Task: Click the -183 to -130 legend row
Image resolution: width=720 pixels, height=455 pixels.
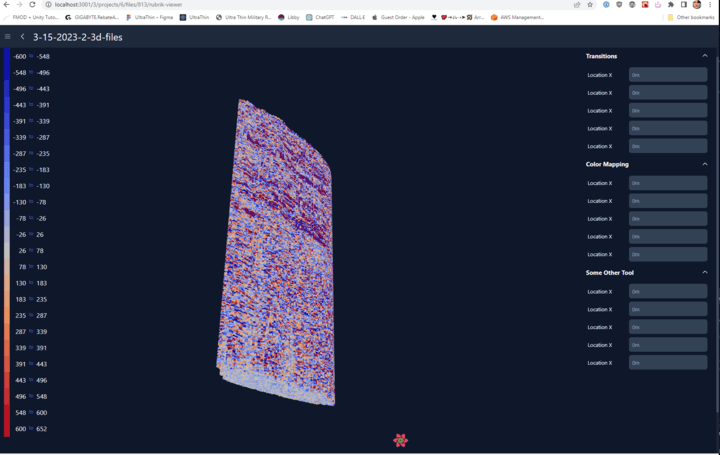Action: (31, 186)
